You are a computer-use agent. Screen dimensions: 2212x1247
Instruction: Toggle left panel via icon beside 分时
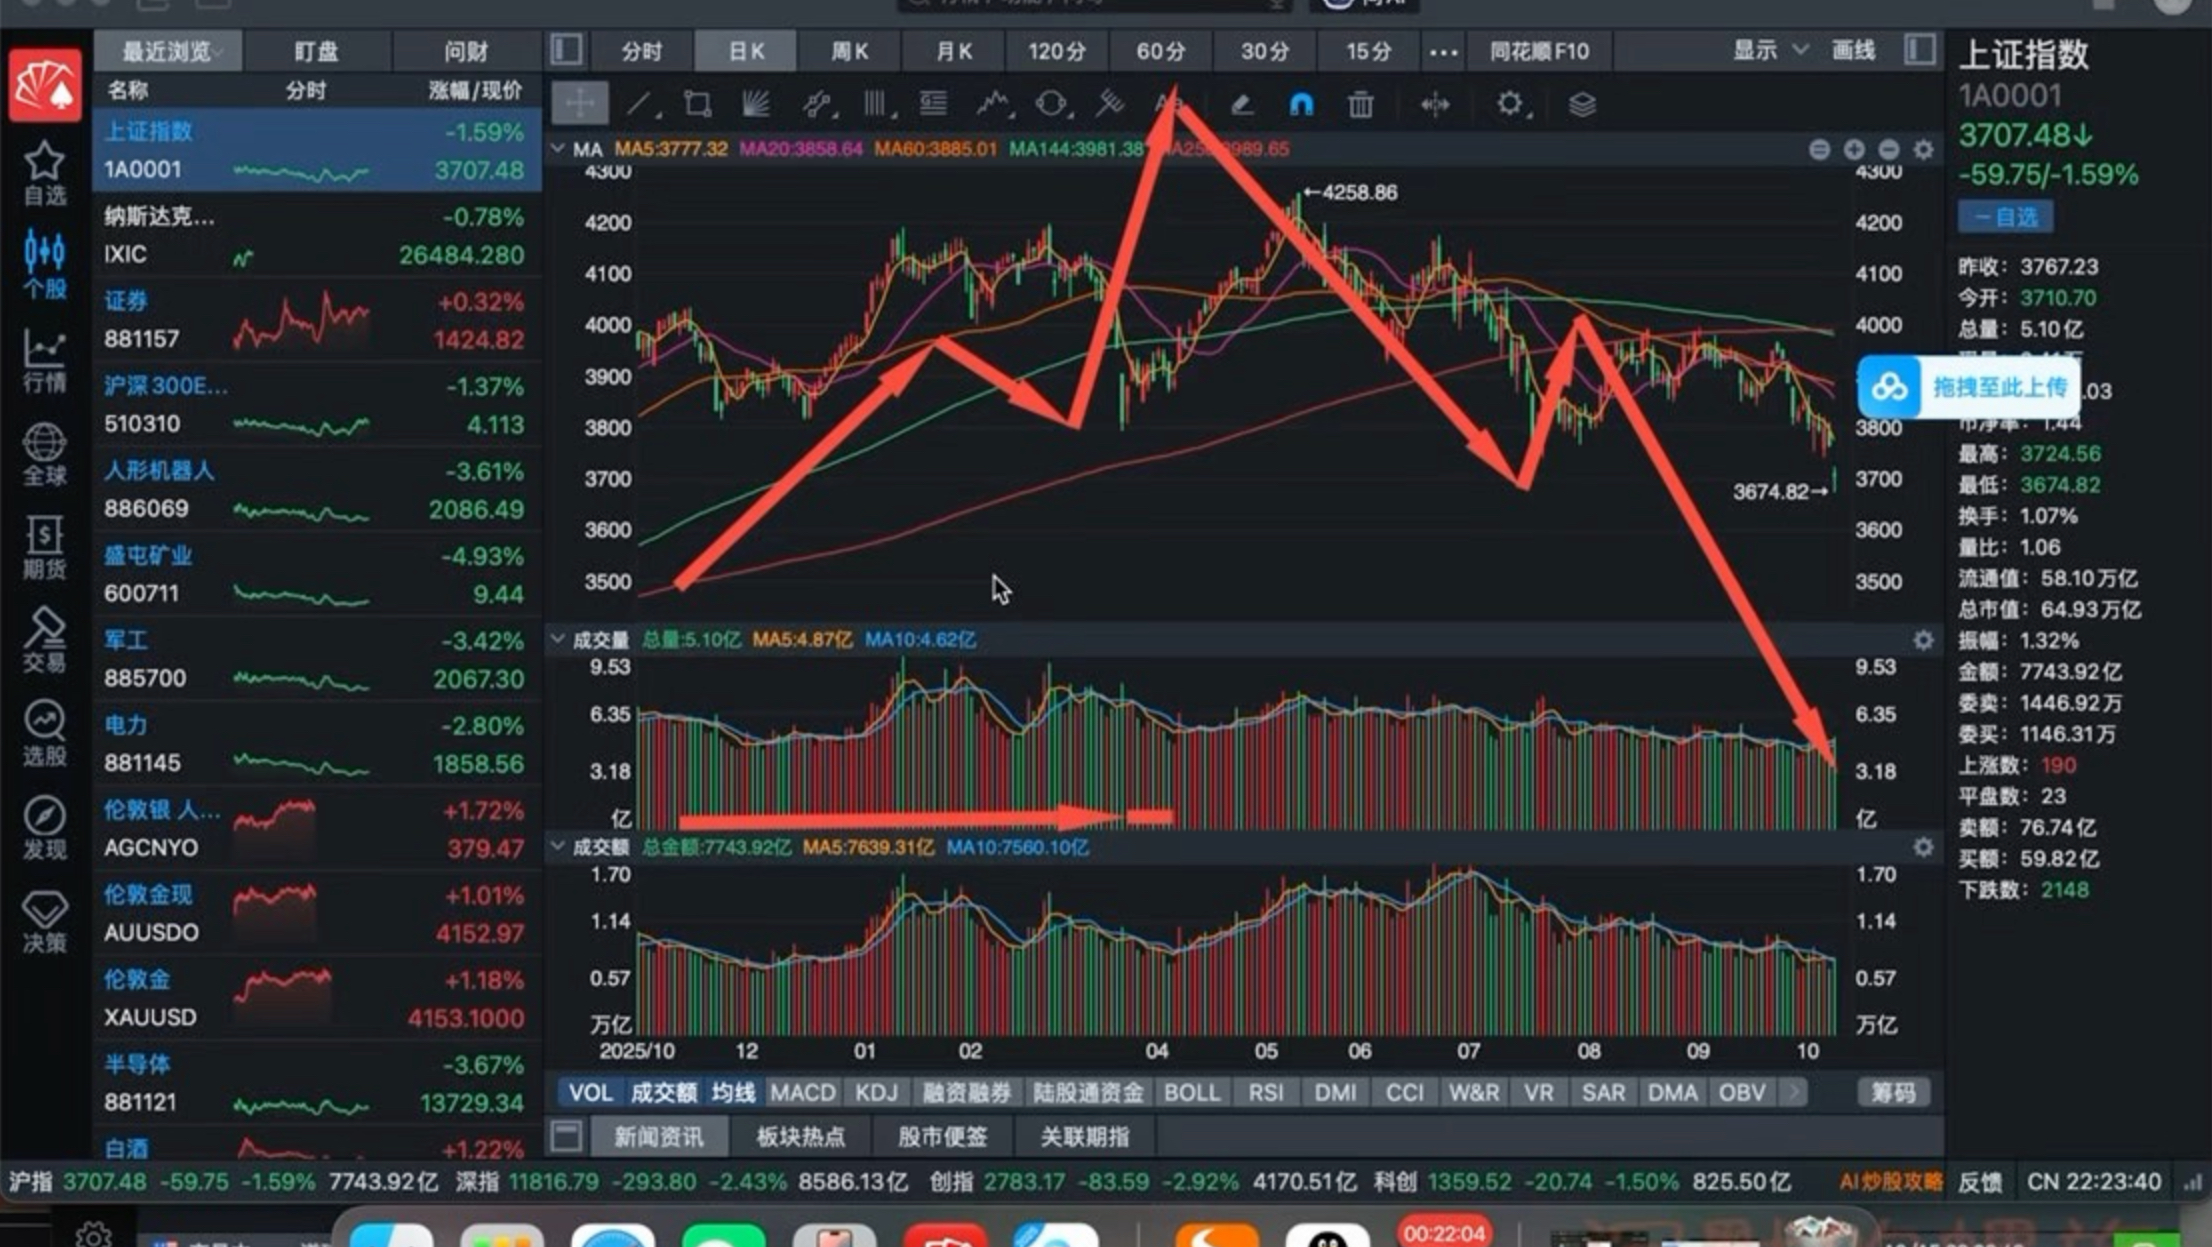click(566, 50)
